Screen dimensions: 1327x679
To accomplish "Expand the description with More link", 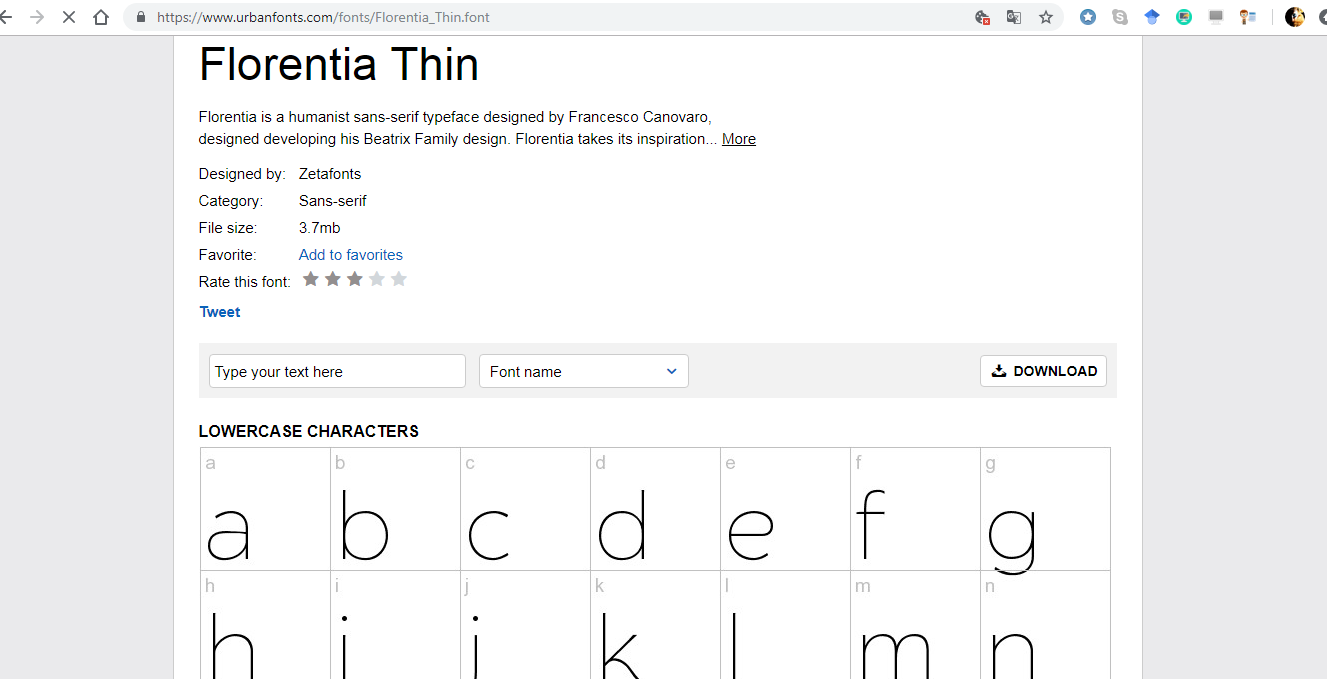I will click(739, 139).
